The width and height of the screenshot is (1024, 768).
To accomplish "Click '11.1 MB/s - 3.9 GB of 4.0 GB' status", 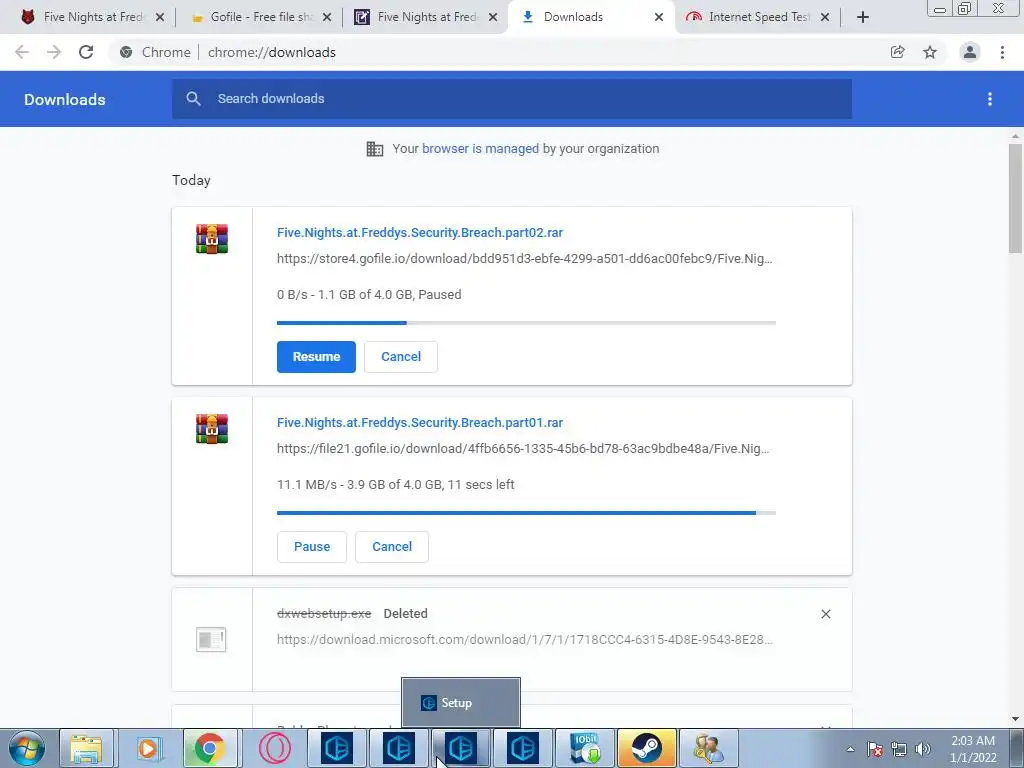I will click(396, 485).
